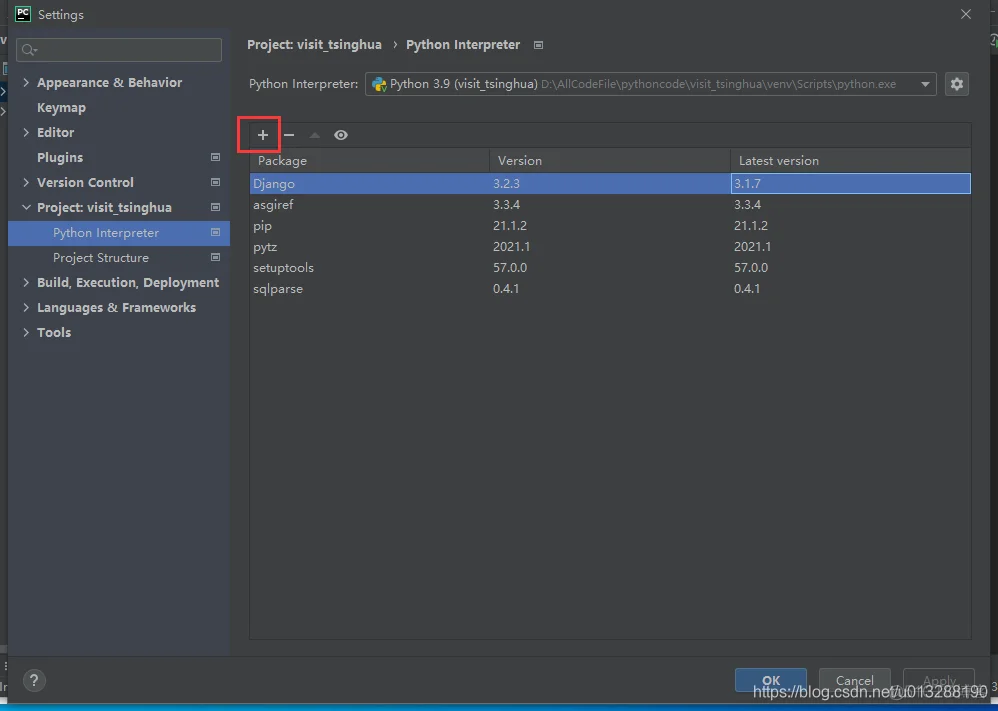The height and width of the screenshot is (711, 998).
Task: Focus the settings search field
Action: [119, 50]
